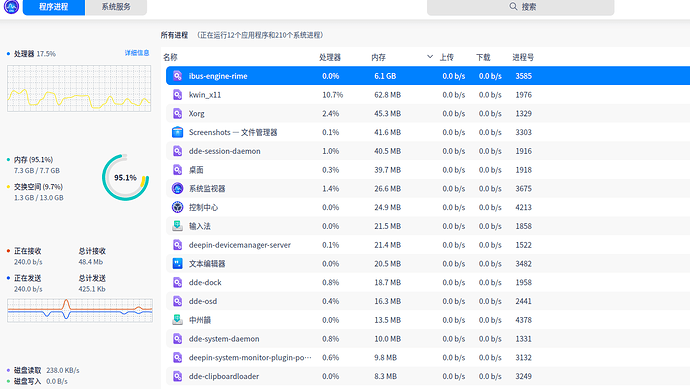The image size is (690, 389).
Task: Select the 桌面 process name
Action: coord(196,170)
